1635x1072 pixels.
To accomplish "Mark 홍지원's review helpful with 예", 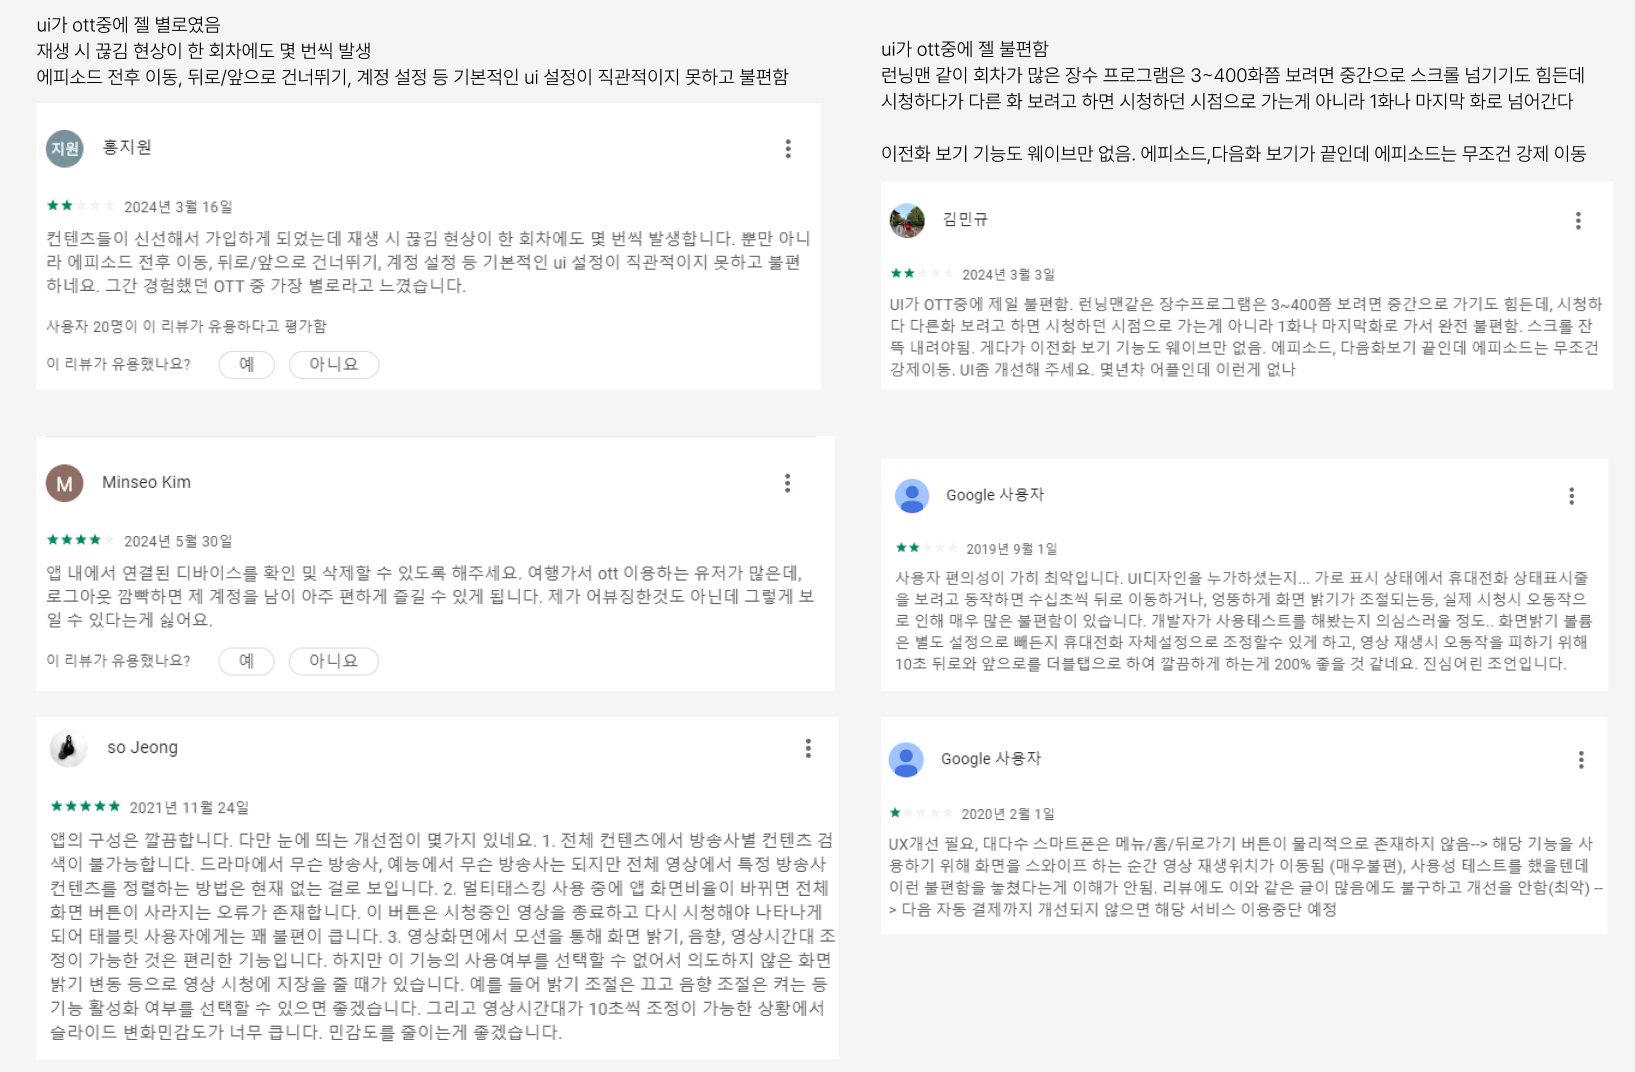I will [247, 365].
